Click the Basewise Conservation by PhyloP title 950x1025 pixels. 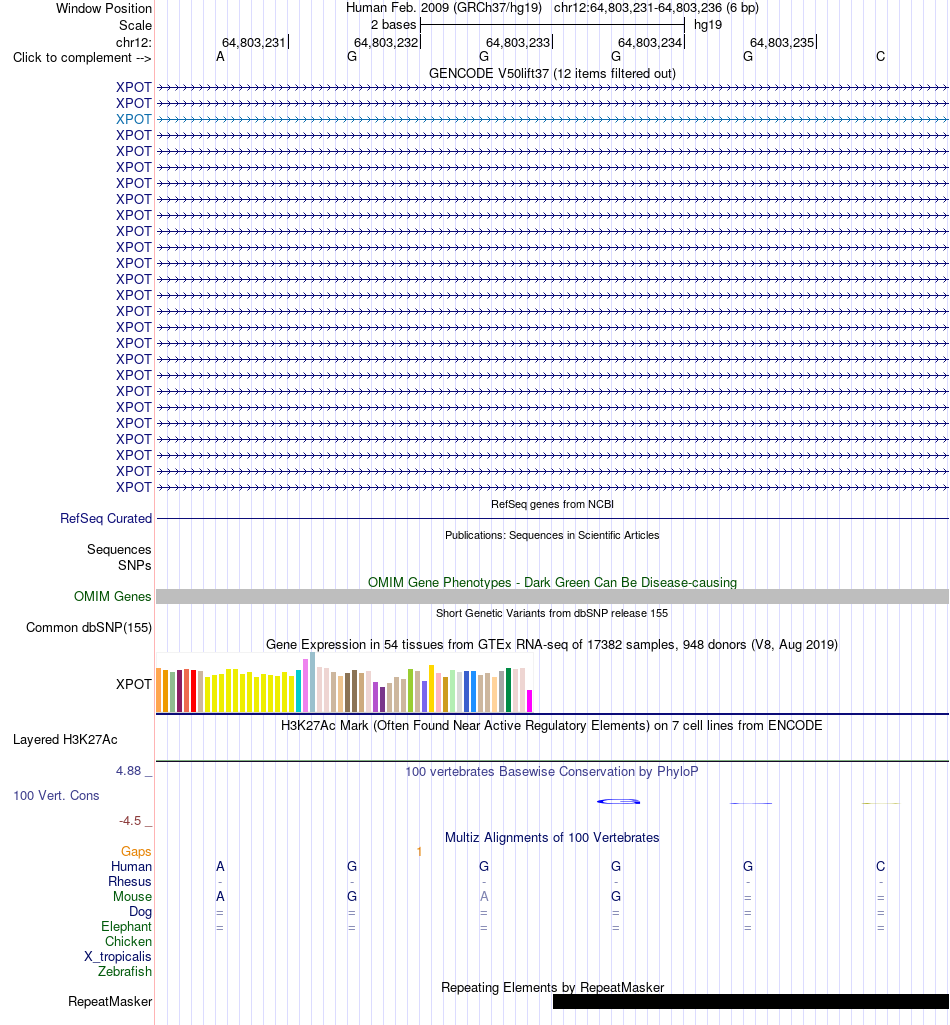pos(552,771)
